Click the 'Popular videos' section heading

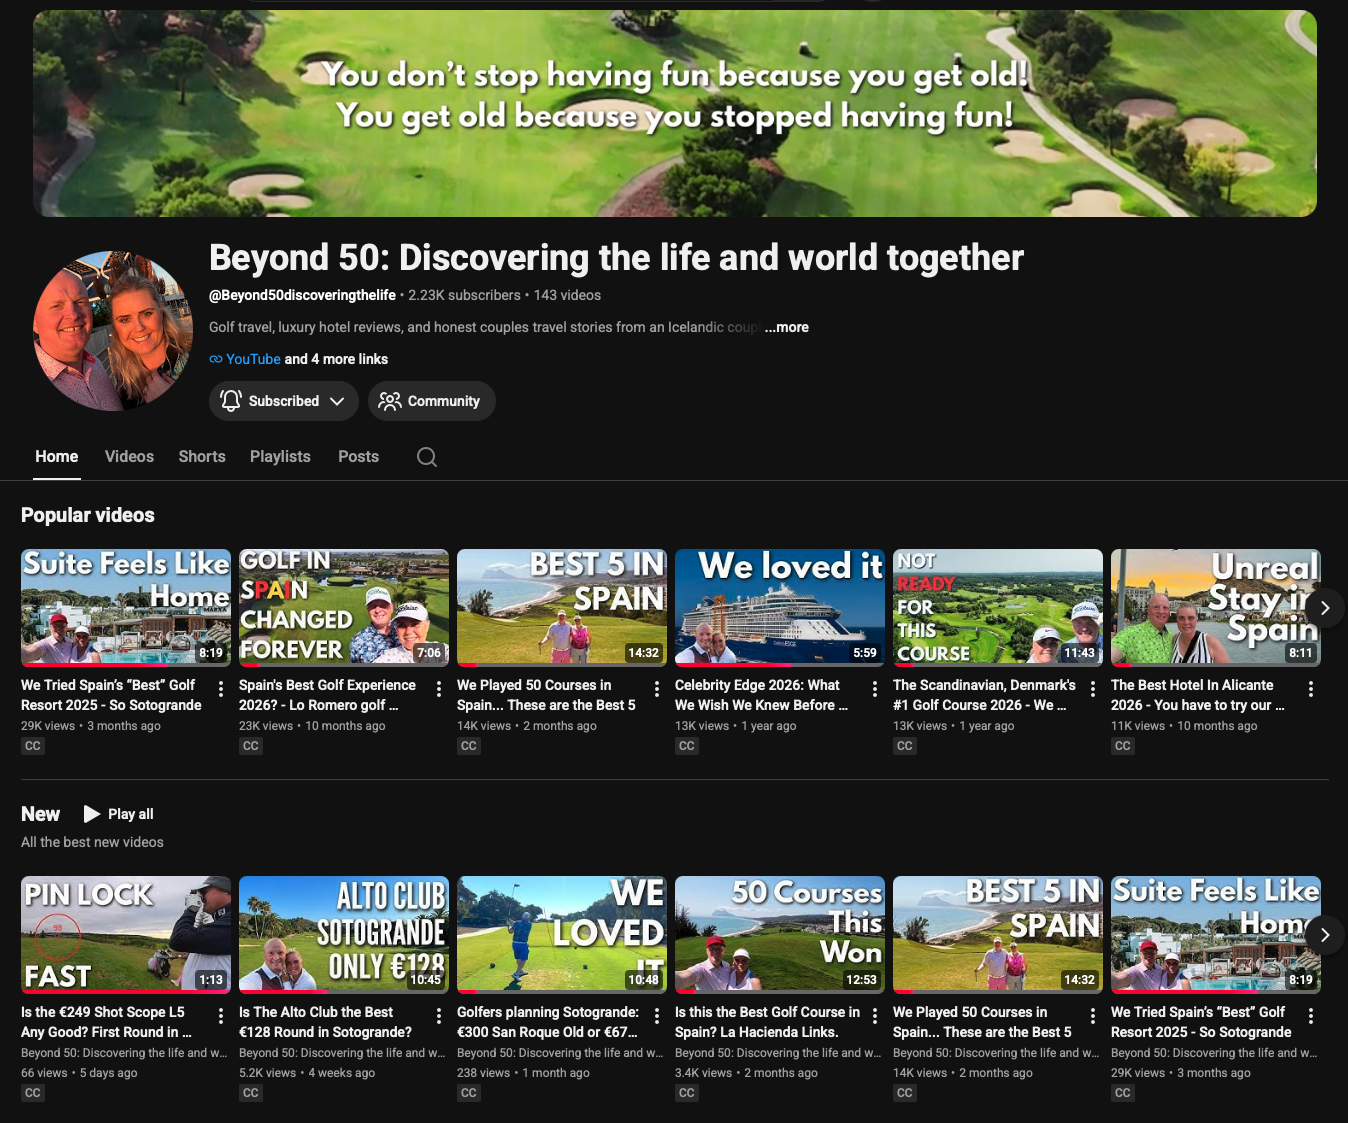[88, 515]
